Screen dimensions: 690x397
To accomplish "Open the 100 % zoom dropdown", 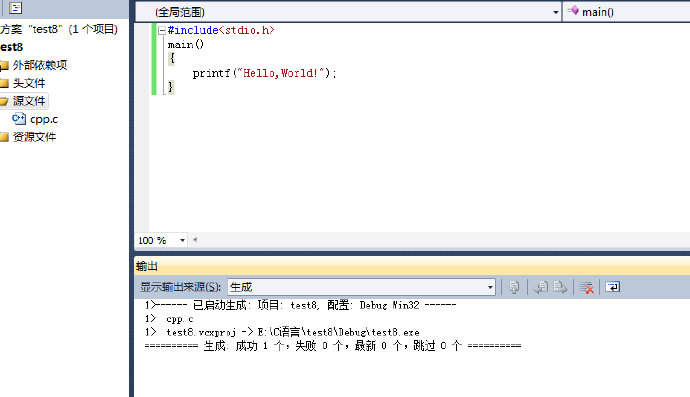I will [182, 240].
